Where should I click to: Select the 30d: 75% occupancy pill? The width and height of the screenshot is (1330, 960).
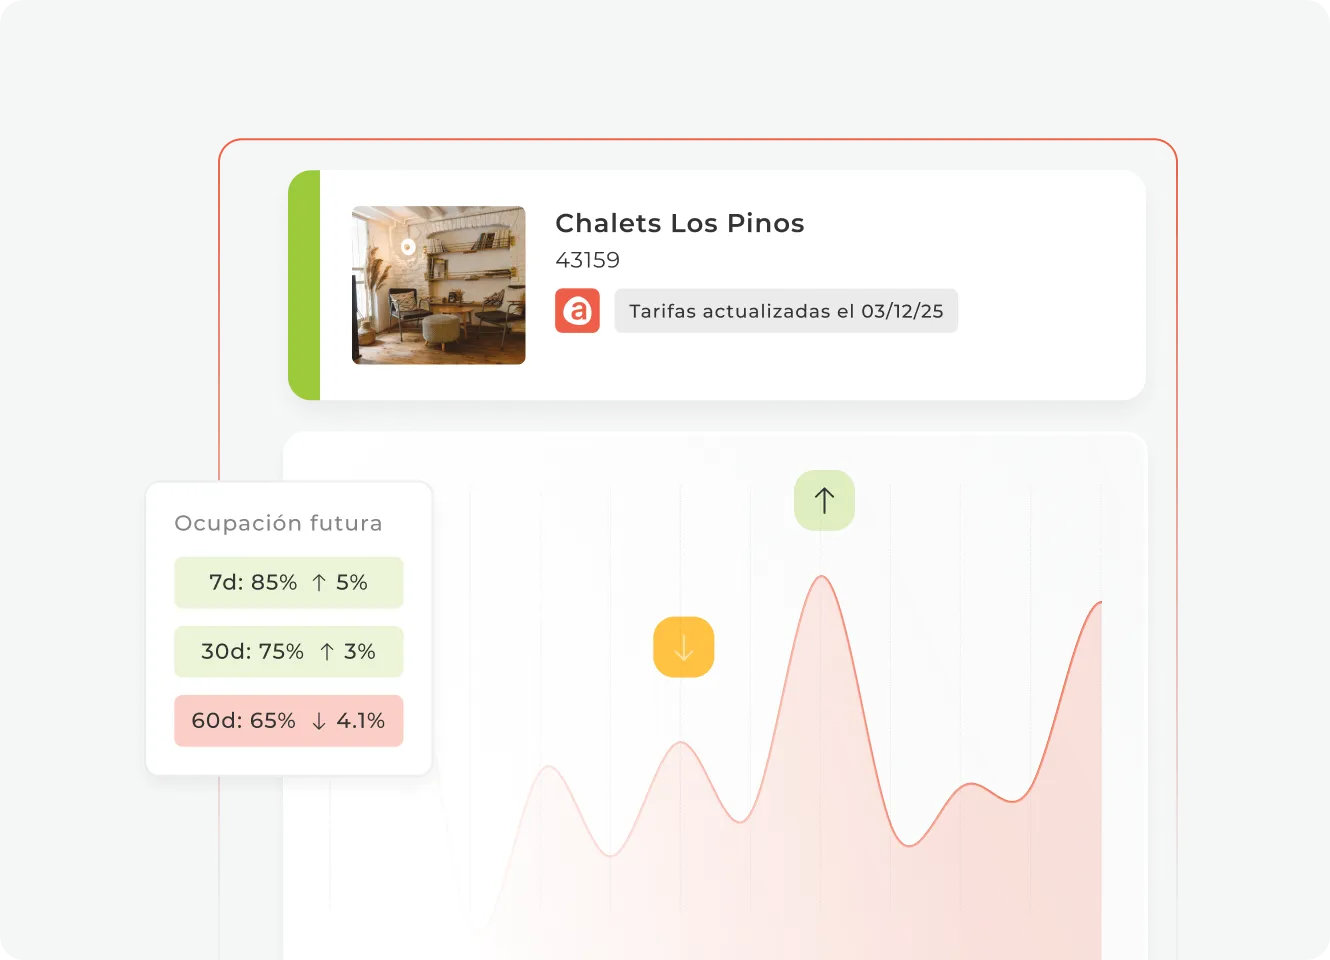288,652
